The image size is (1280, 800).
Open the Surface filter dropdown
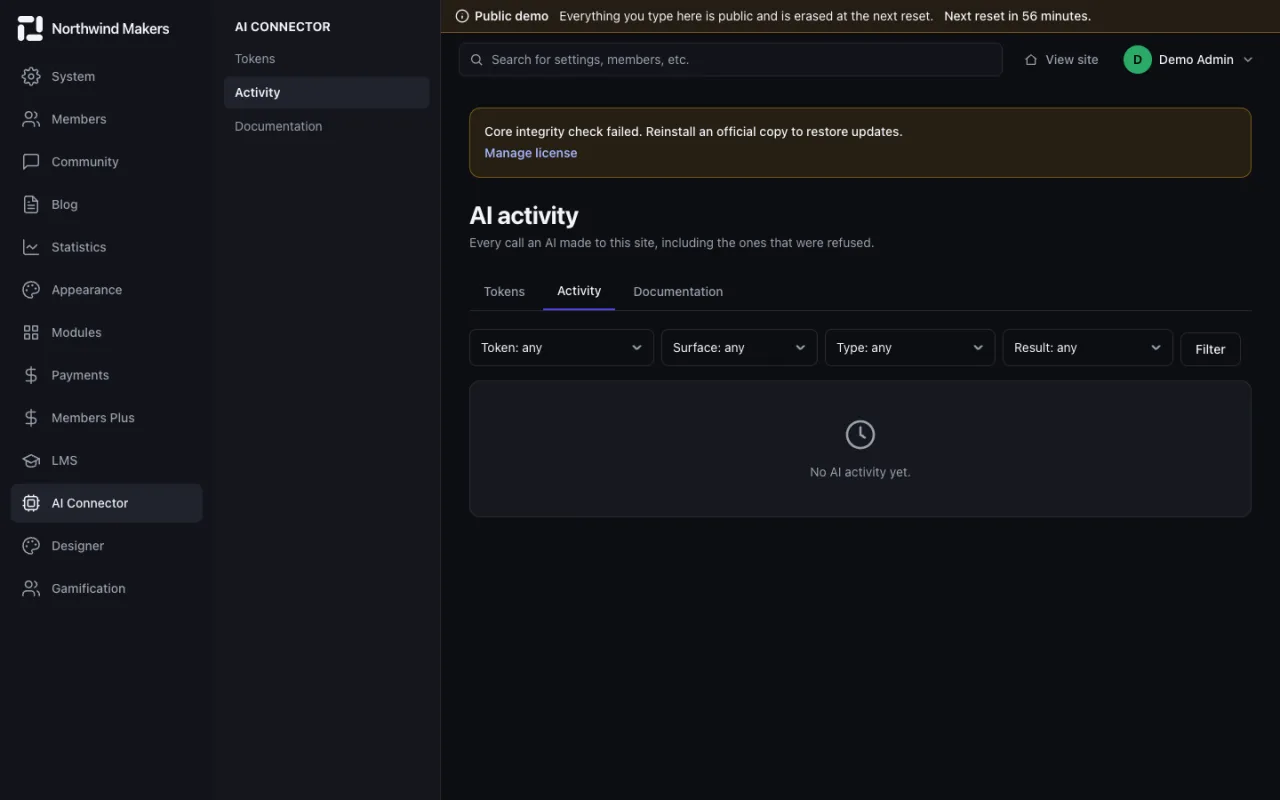click(x=739, y=348)
